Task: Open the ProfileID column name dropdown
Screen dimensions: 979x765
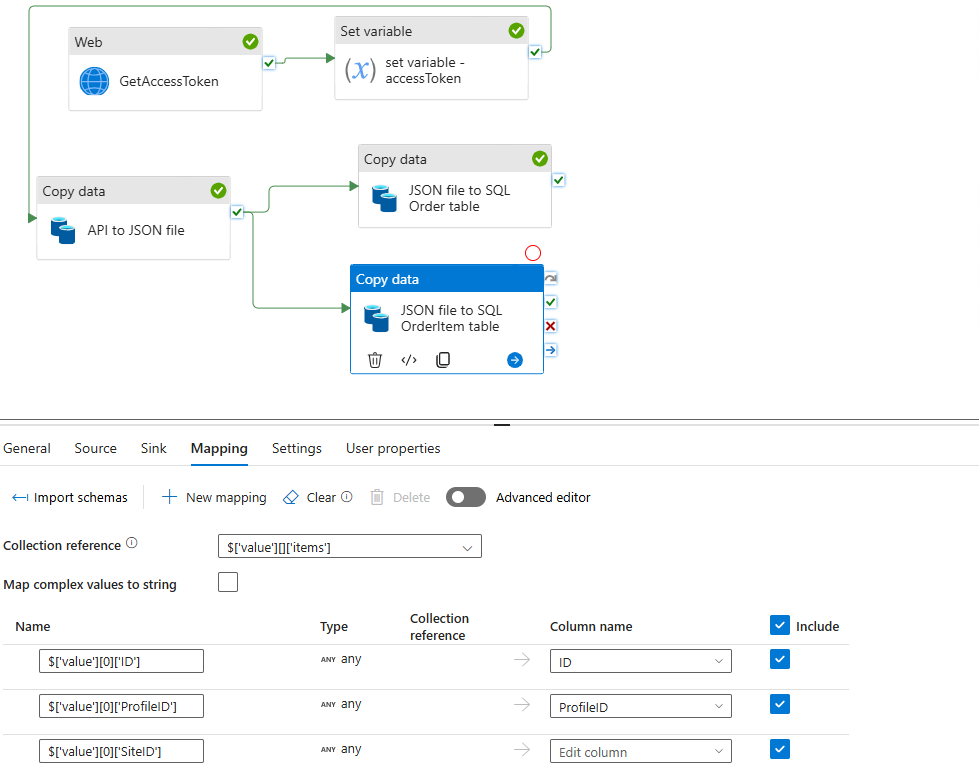Action: (x=641, y=706)
